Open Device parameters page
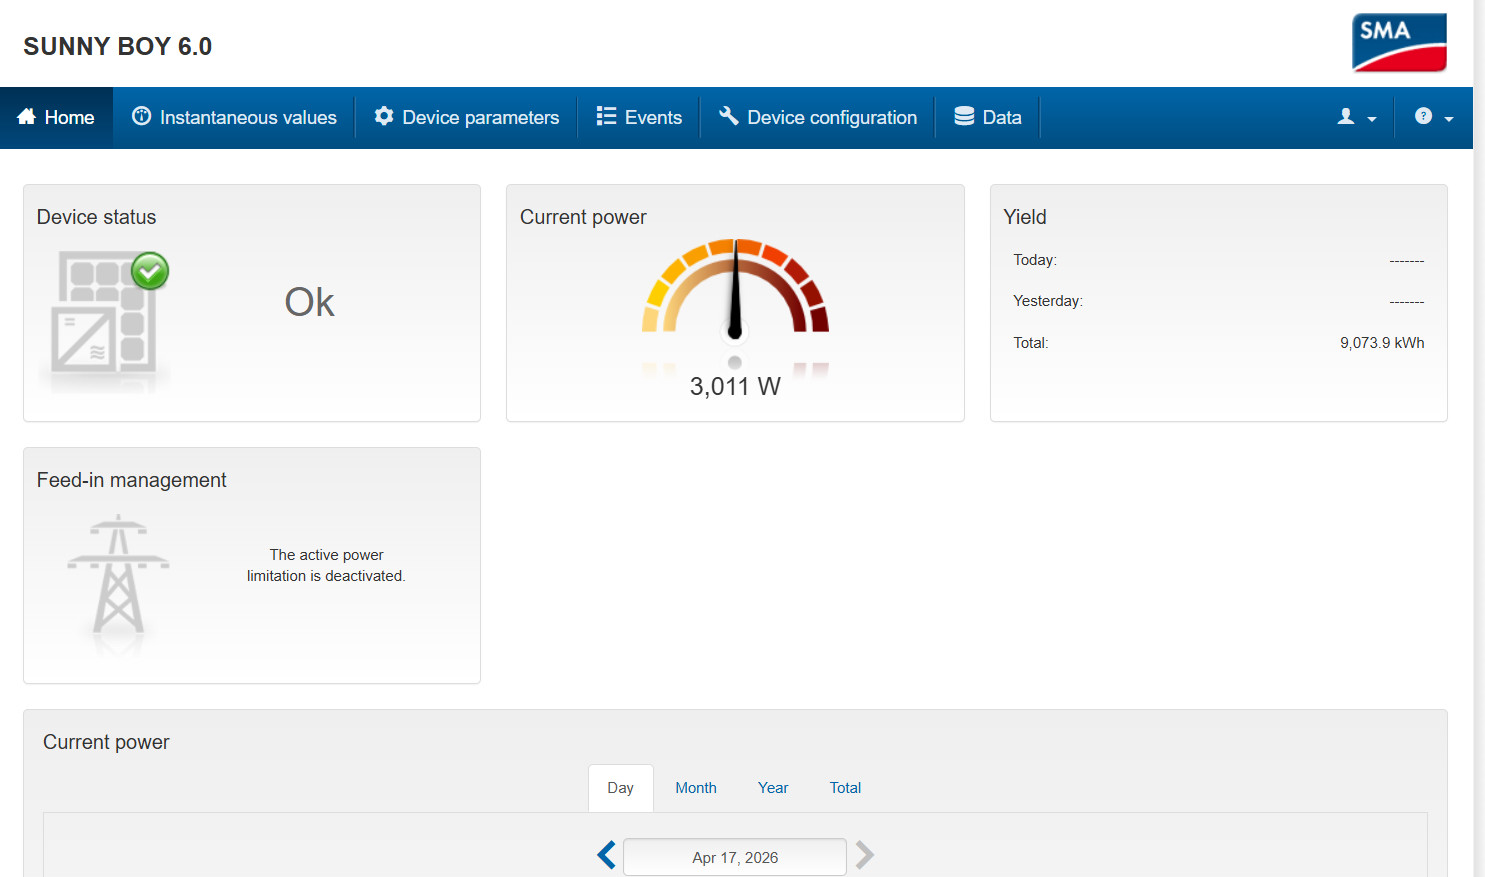Screen dimensions: 1485x877 point(466,118)
